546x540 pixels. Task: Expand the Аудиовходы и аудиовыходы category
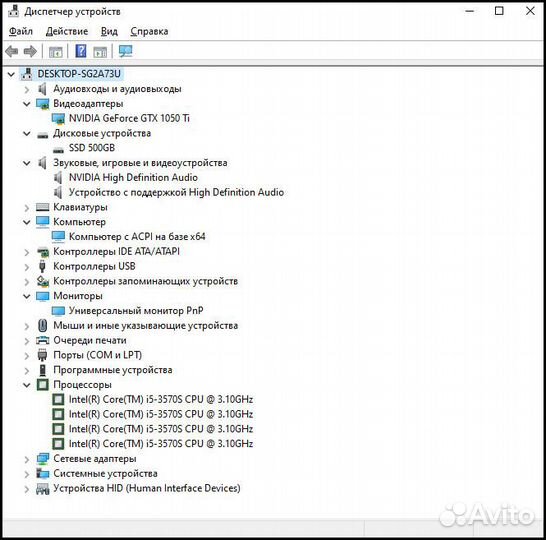click(x=26, y=89)
